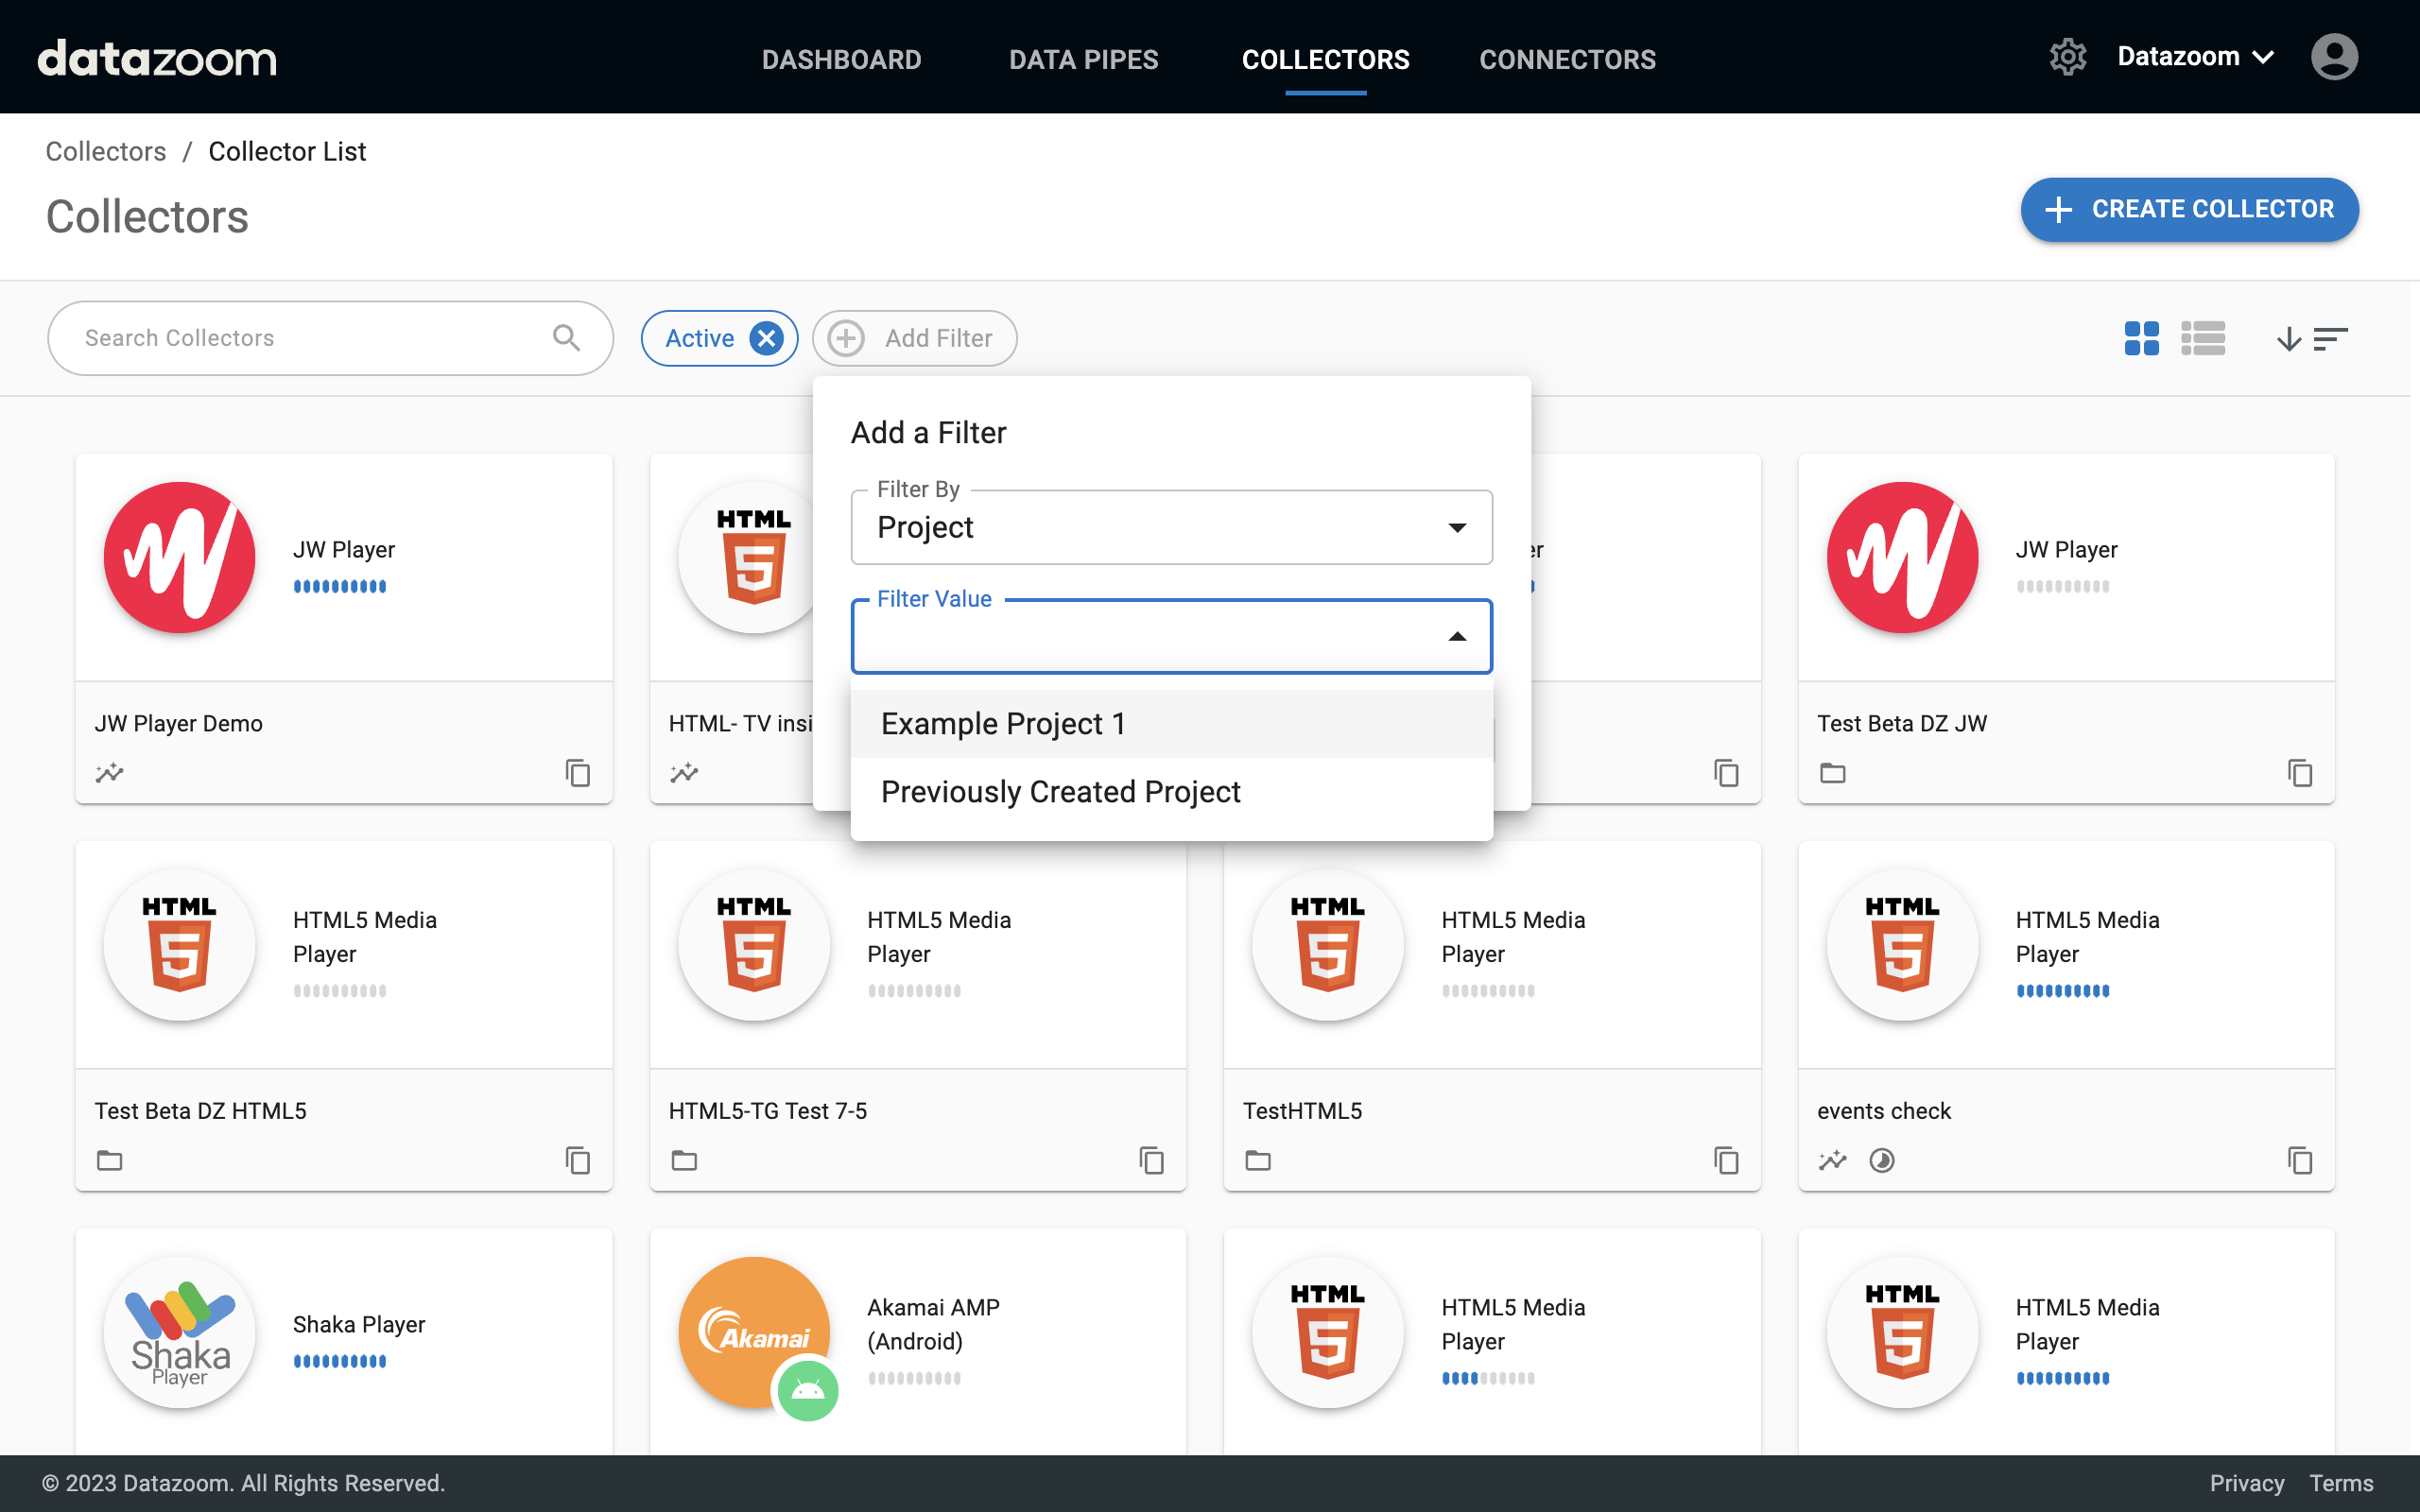
Task: Go to the Data Pipes tab
Action: (1083, 59)
